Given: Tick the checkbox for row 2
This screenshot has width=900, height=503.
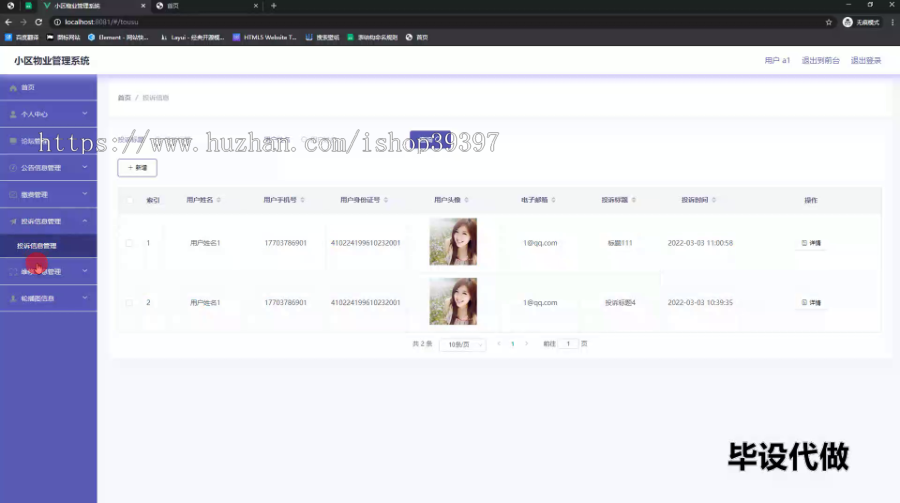Looking at the screenshot, I should point(129,303).
